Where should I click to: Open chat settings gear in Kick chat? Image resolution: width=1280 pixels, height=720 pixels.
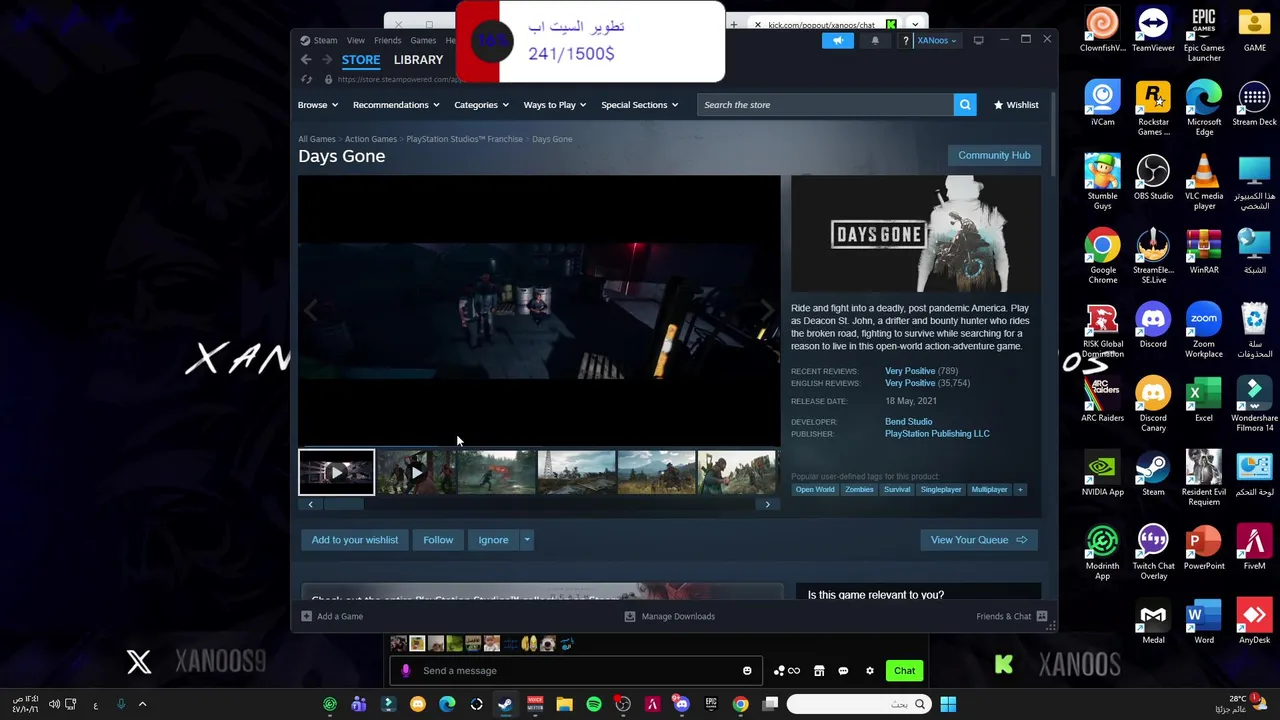pos(870,671)
